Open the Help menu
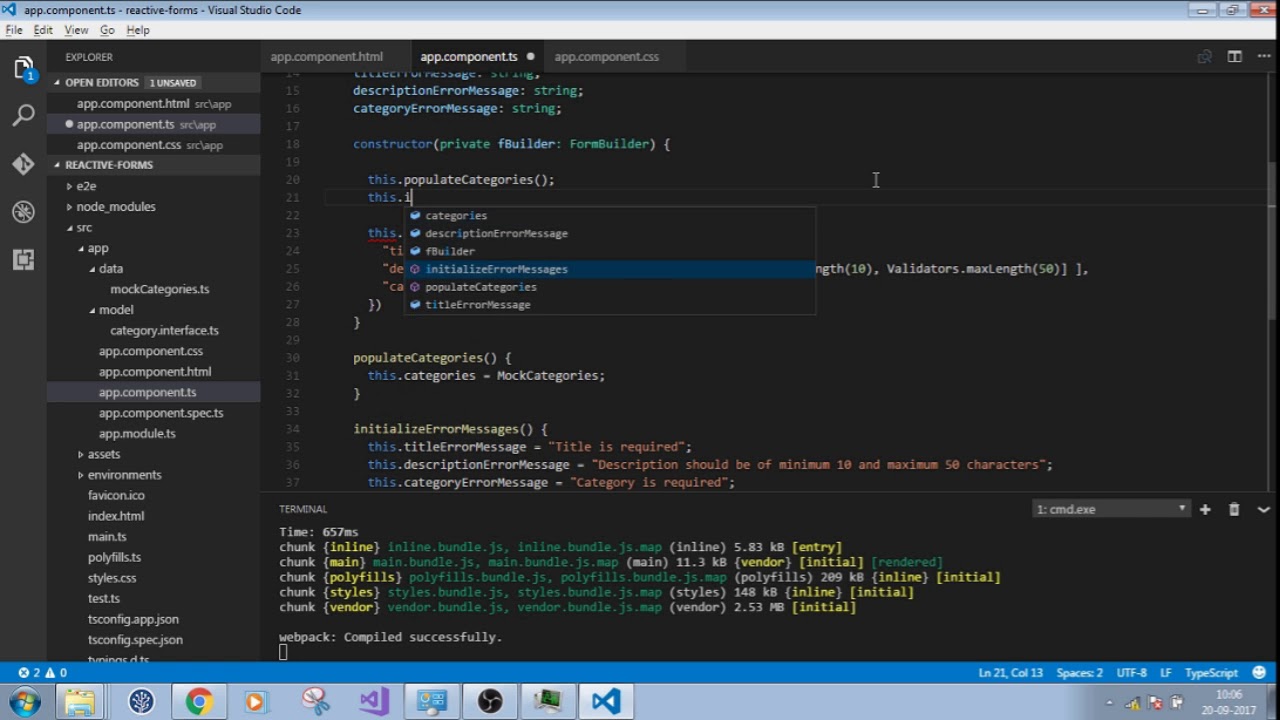 pyautogui.click(x=138, y=30)
